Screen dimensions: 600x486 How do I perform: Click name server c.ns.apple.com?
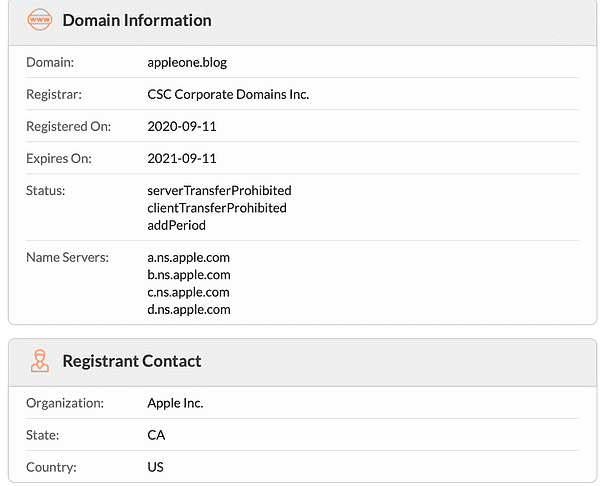[189, 292]
